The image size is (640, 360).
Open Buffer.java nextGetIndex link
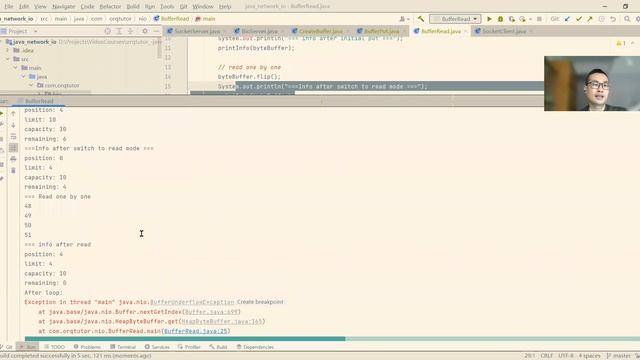(x=211, y=312)
